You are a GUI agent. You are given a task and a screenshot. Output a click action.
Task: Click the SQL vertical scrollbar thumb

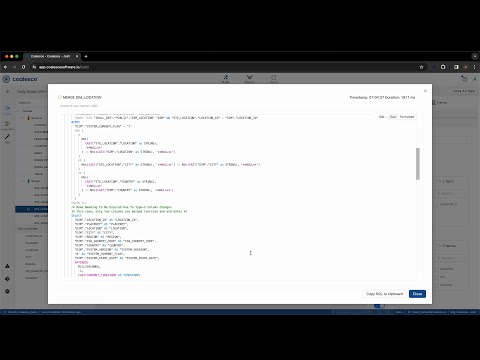coord(418,164)
